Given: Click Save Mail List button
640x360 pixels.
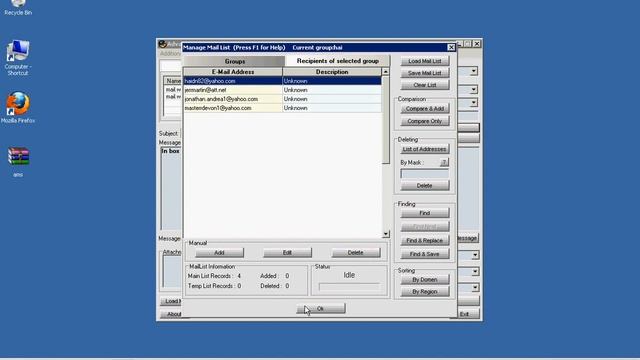Looking at the screenshot, I should coord(424,73).
